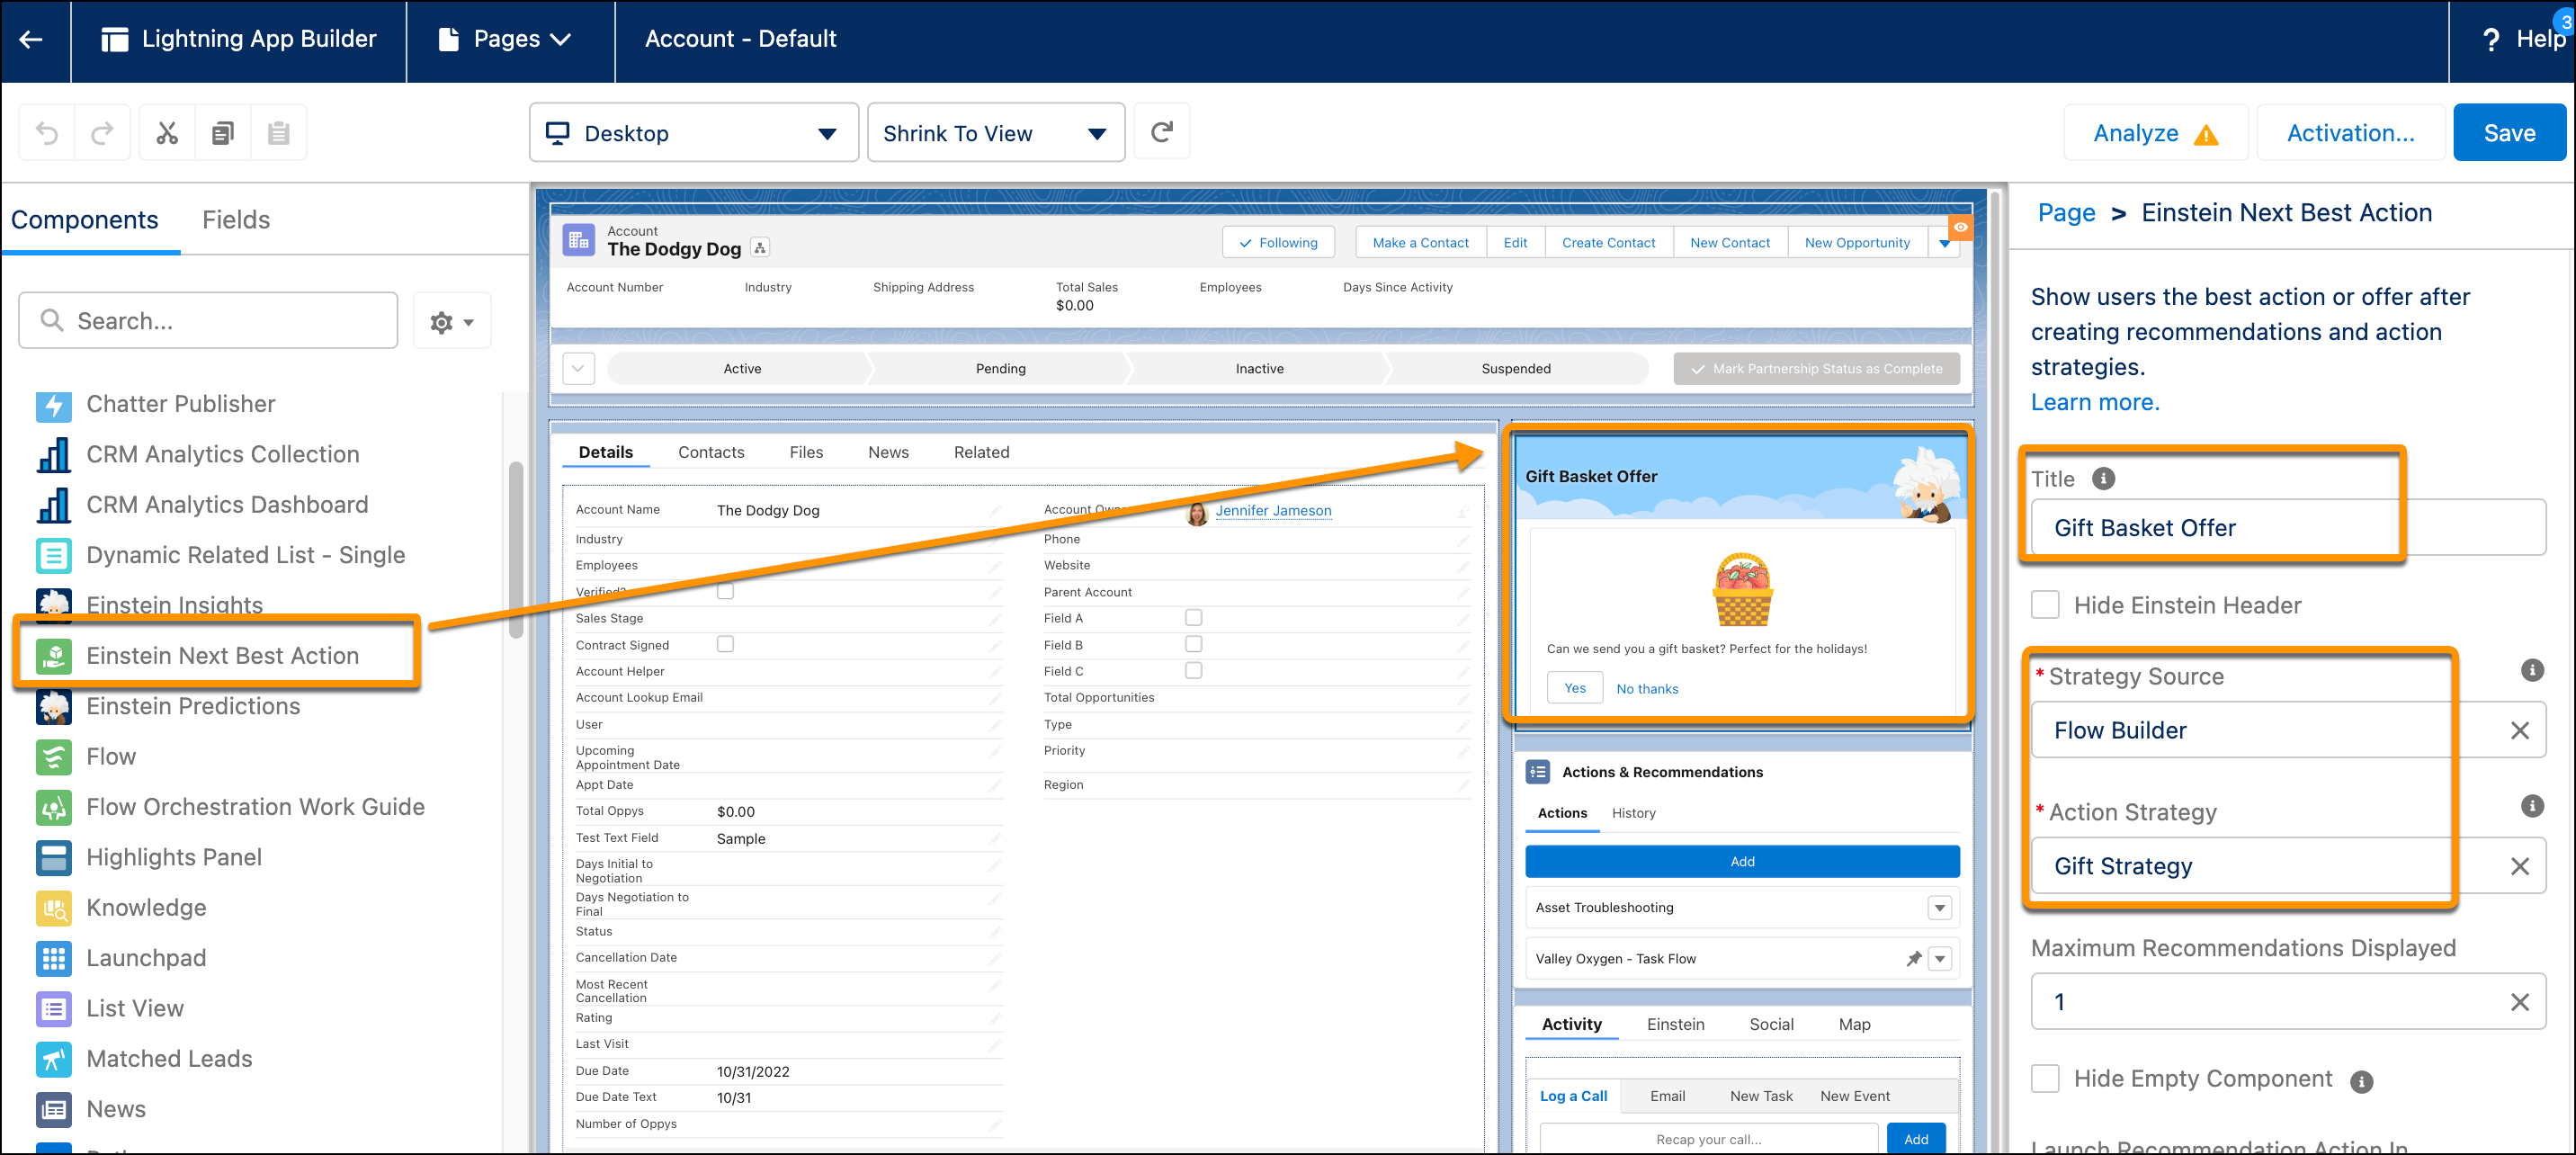Open Valley Oxygen - Task Flow dropdown
This screenshot has height=1155, width=2576.
coord(1939,959)
